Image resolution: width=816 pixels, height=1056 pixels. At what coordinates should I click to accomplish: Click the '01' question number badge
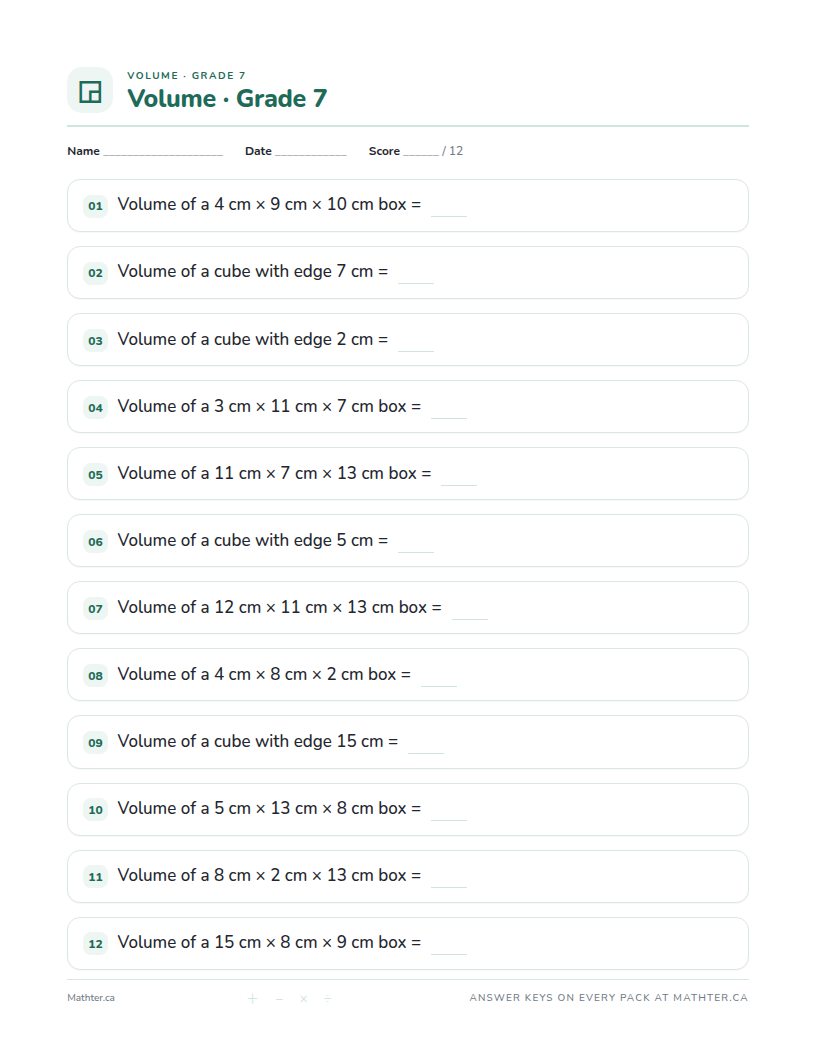pyautogui.click(x=96, y=206)
